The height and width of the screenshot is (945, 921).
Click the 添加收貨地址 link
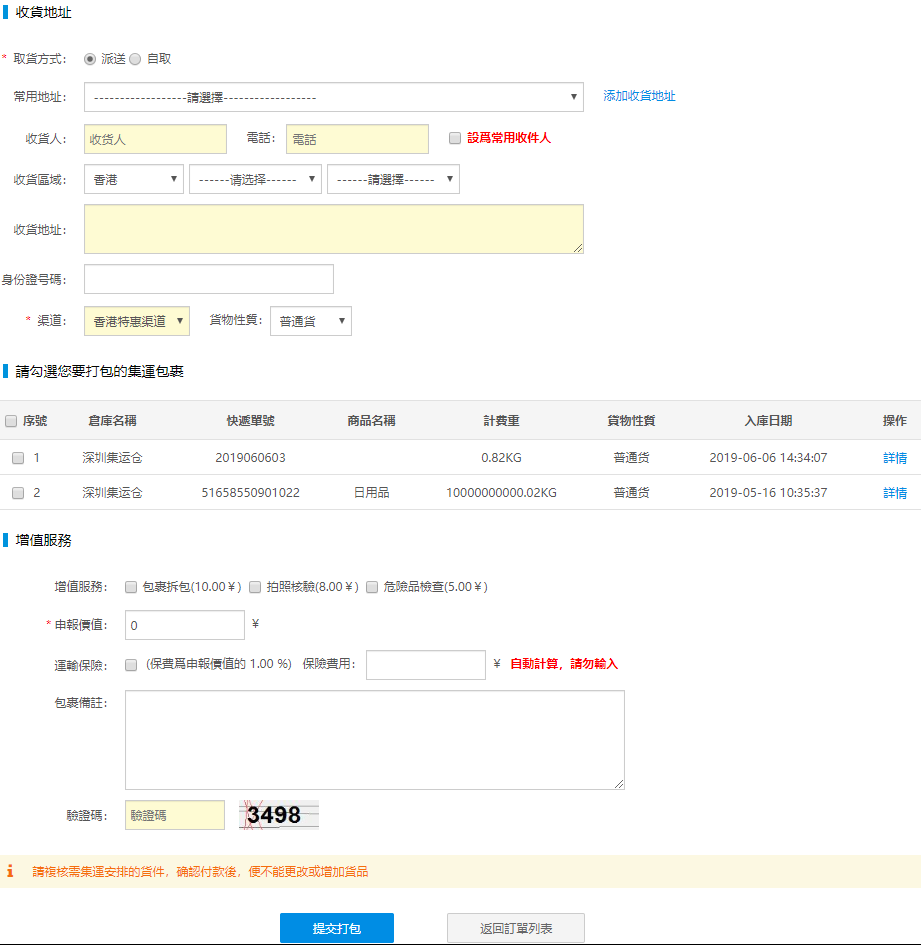[639, 96]
